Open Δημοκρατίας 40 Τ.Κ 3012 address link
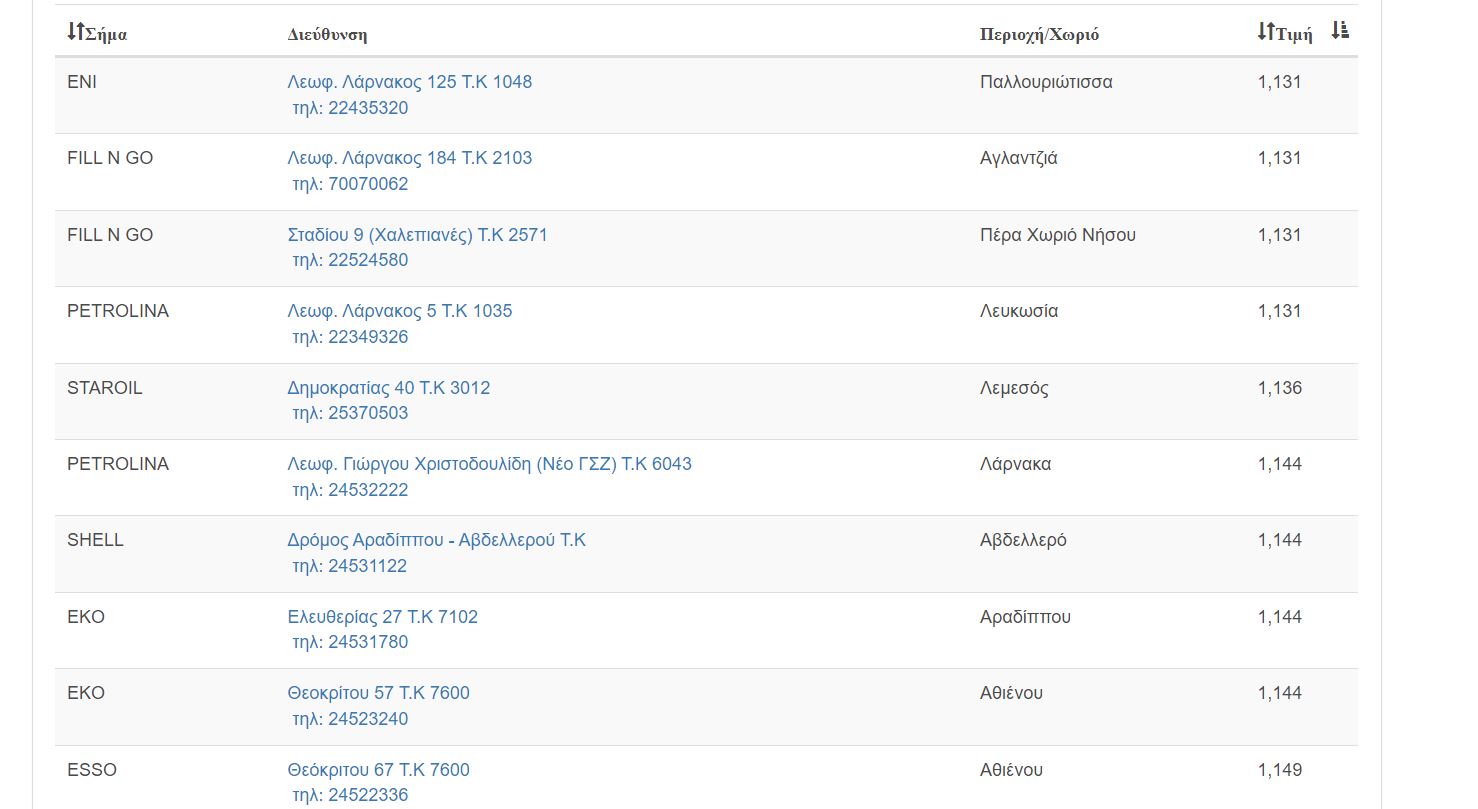 coord(388,388)
